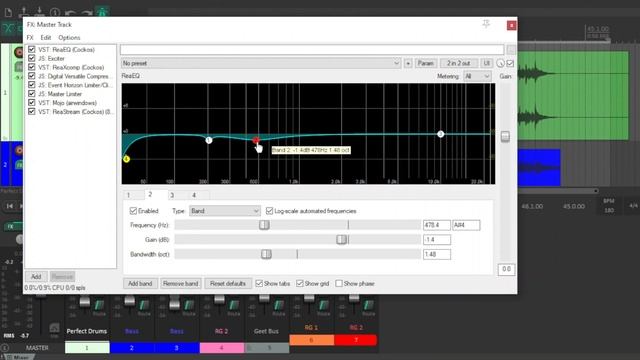Click the Remove band button
The image size is (640, 360).
click(180, 283)
